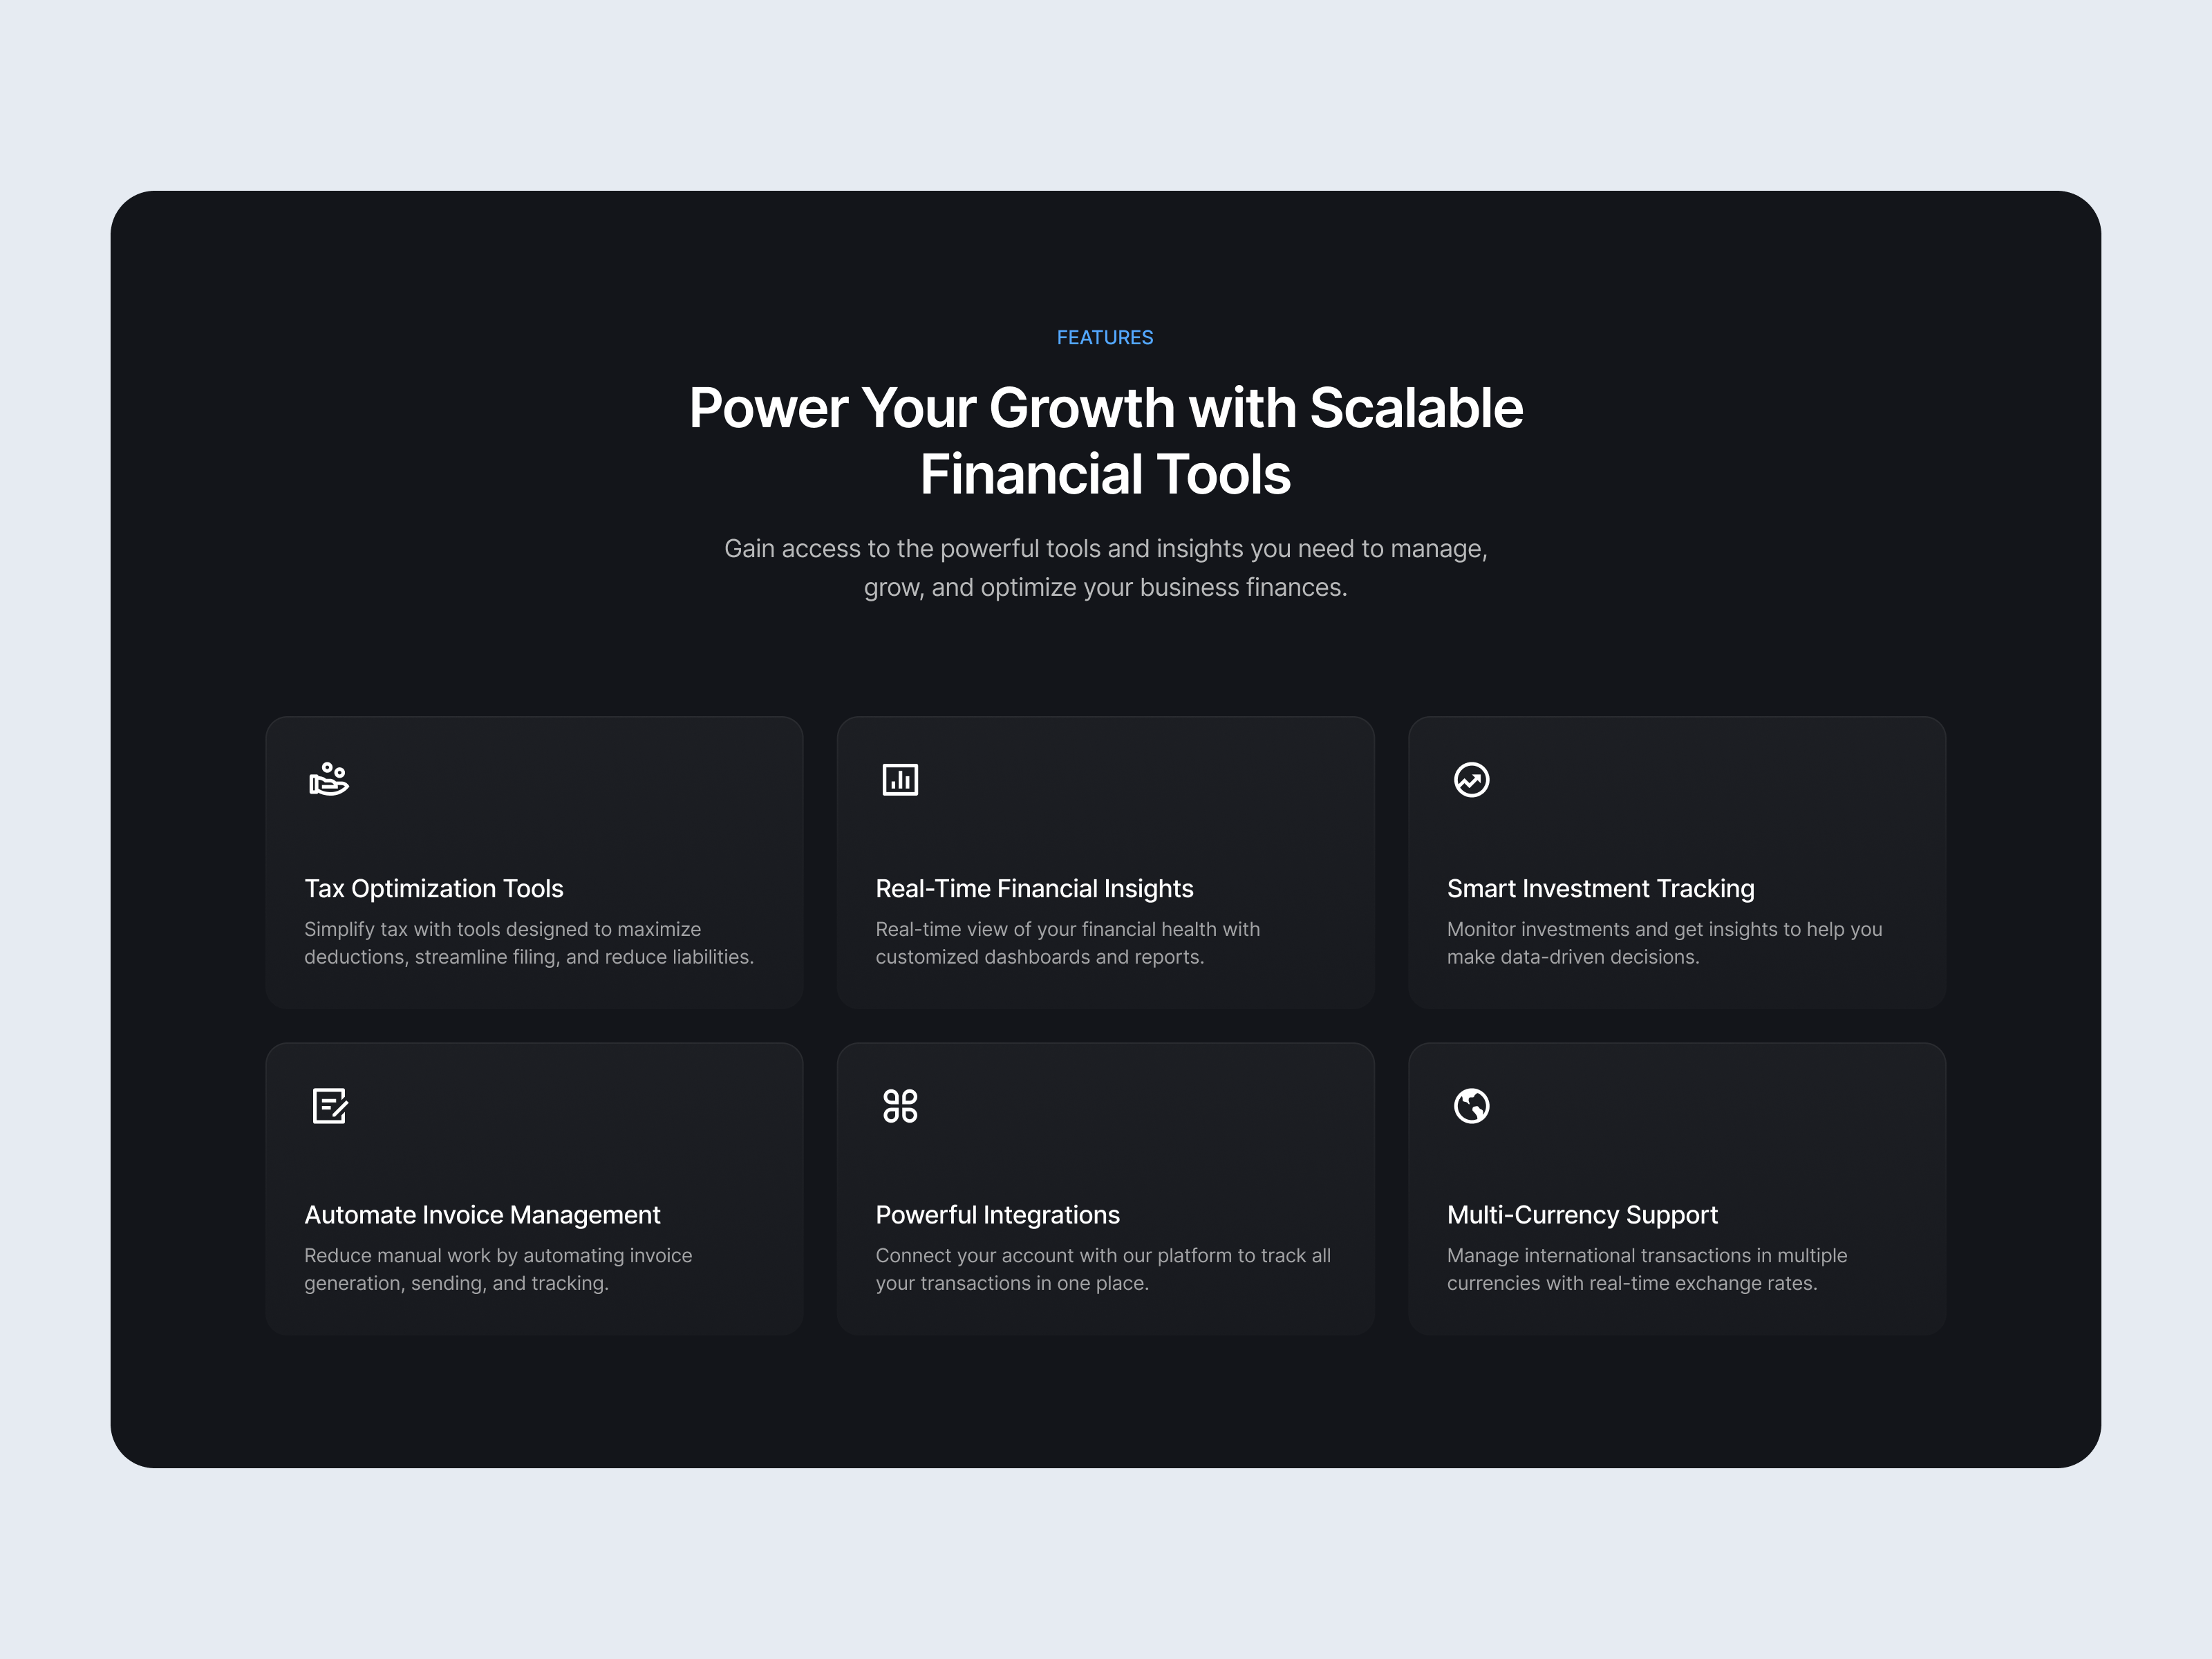Click the heading Power Your Growth with Scalable Financial Tools
This screenshot has width=2212, height=1659.
[x=1105, y=440]
